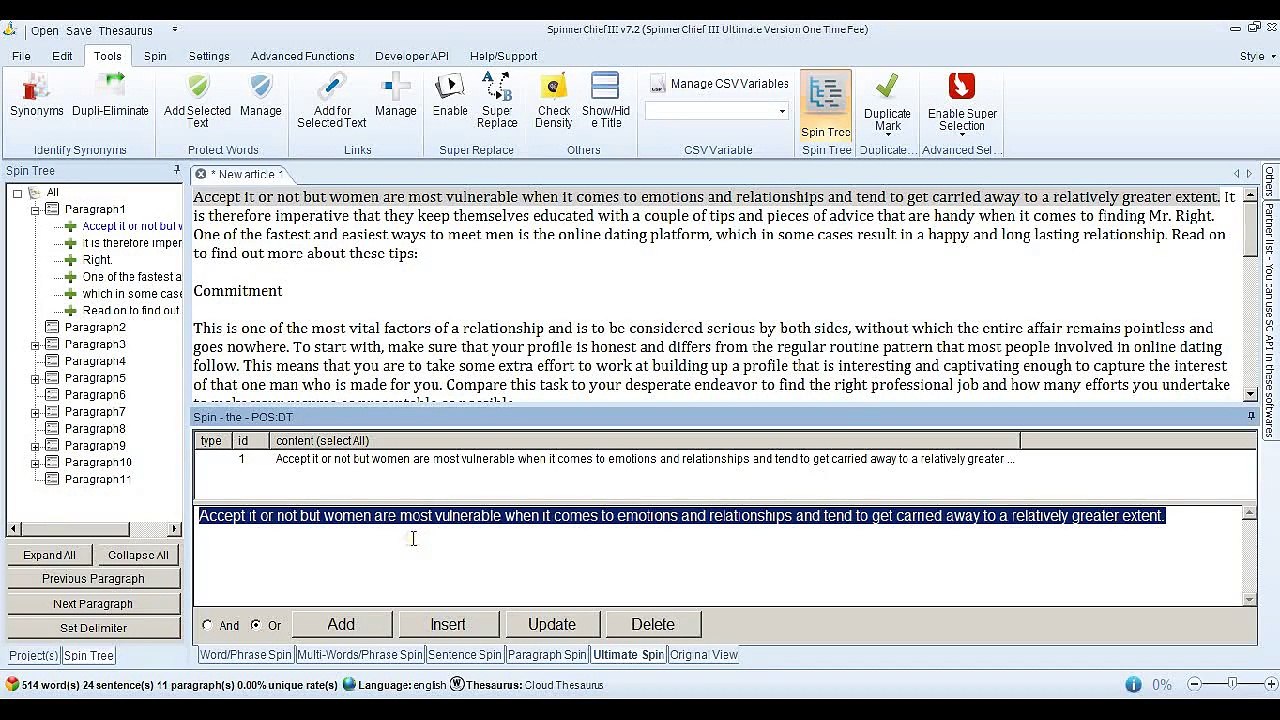This screenshot has height=720, width=1280.
Task: Open the File menu
Action: 21,56
